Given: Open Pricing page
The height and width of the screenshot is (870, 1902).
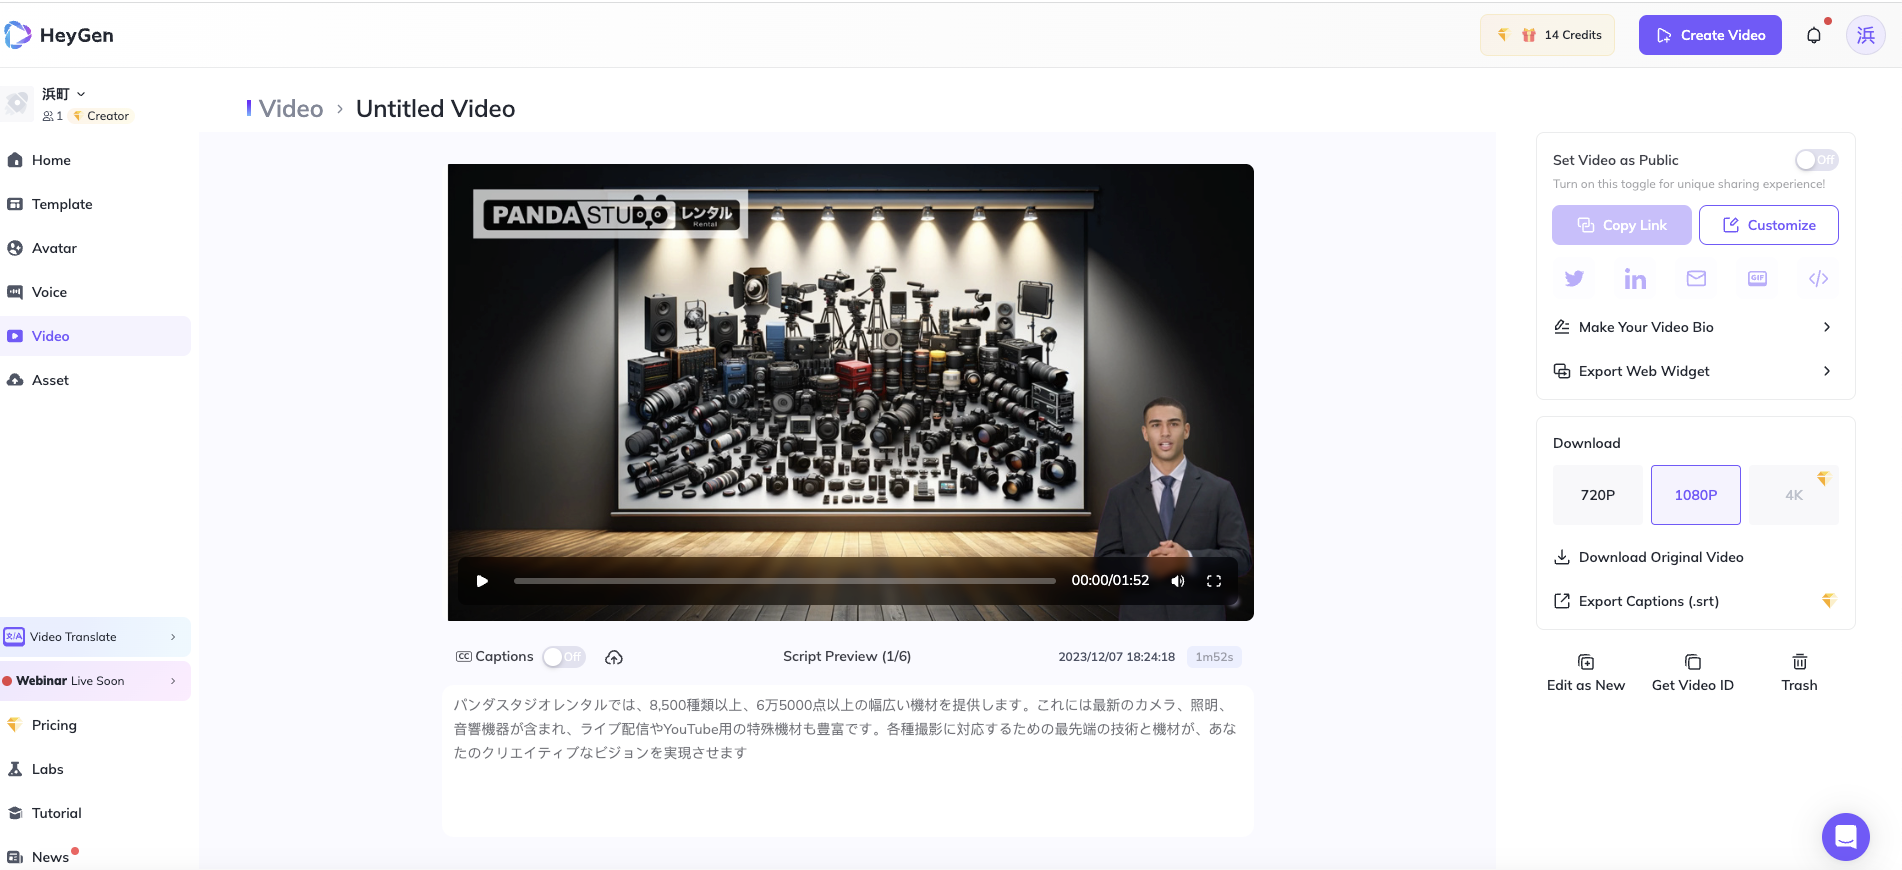Looking at the screenshot, I should (x=95, y=725).
